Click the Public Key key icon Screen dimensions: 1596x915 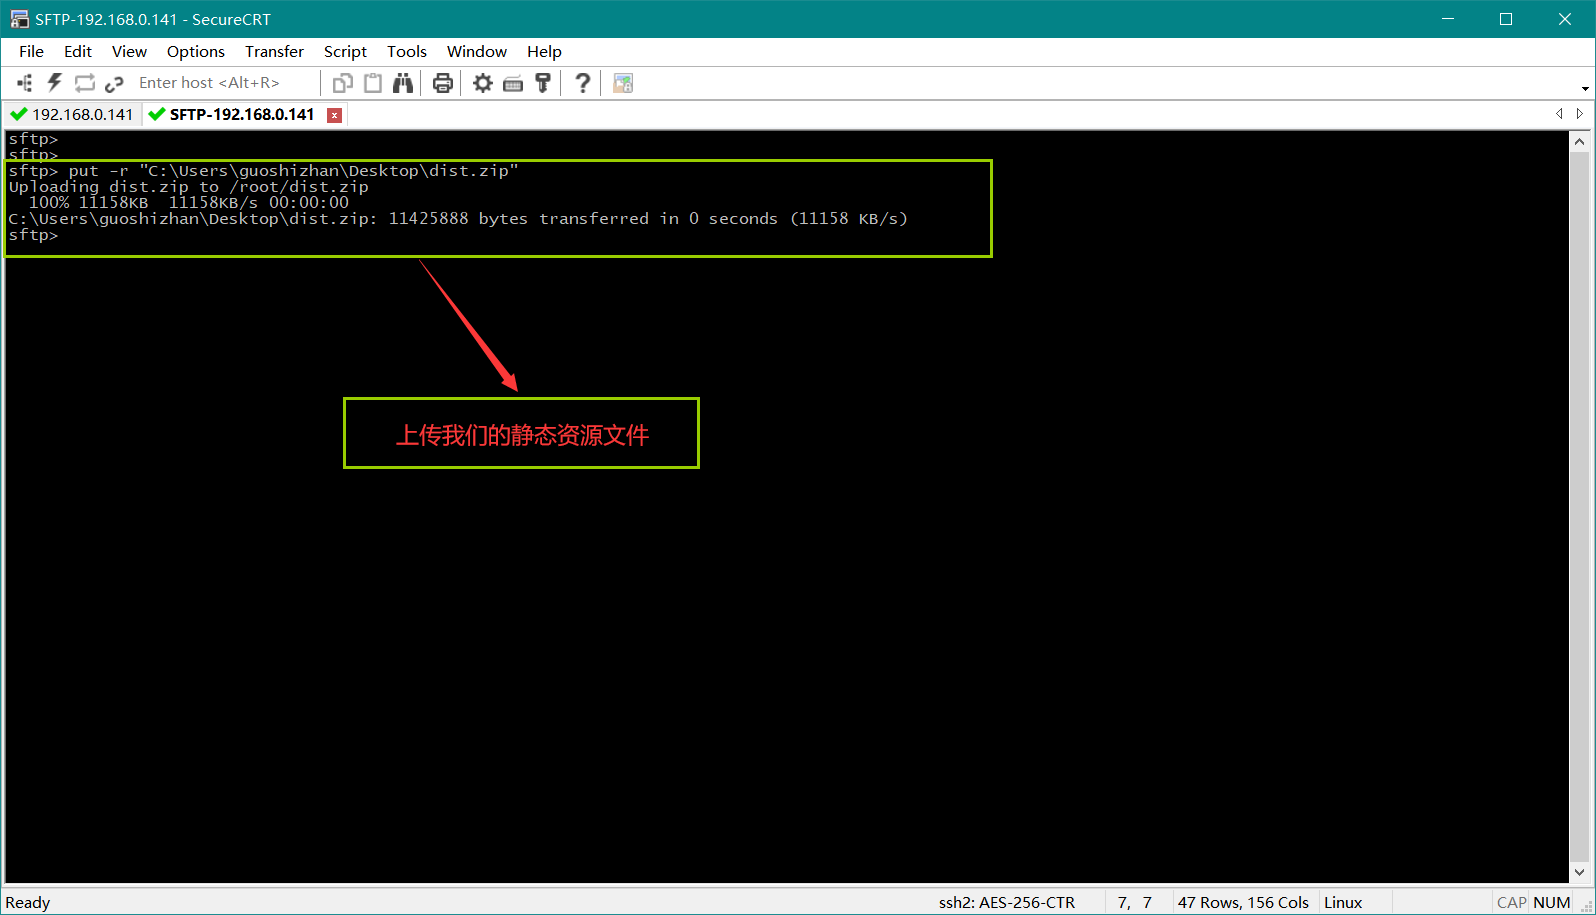(x=543, y=83)
